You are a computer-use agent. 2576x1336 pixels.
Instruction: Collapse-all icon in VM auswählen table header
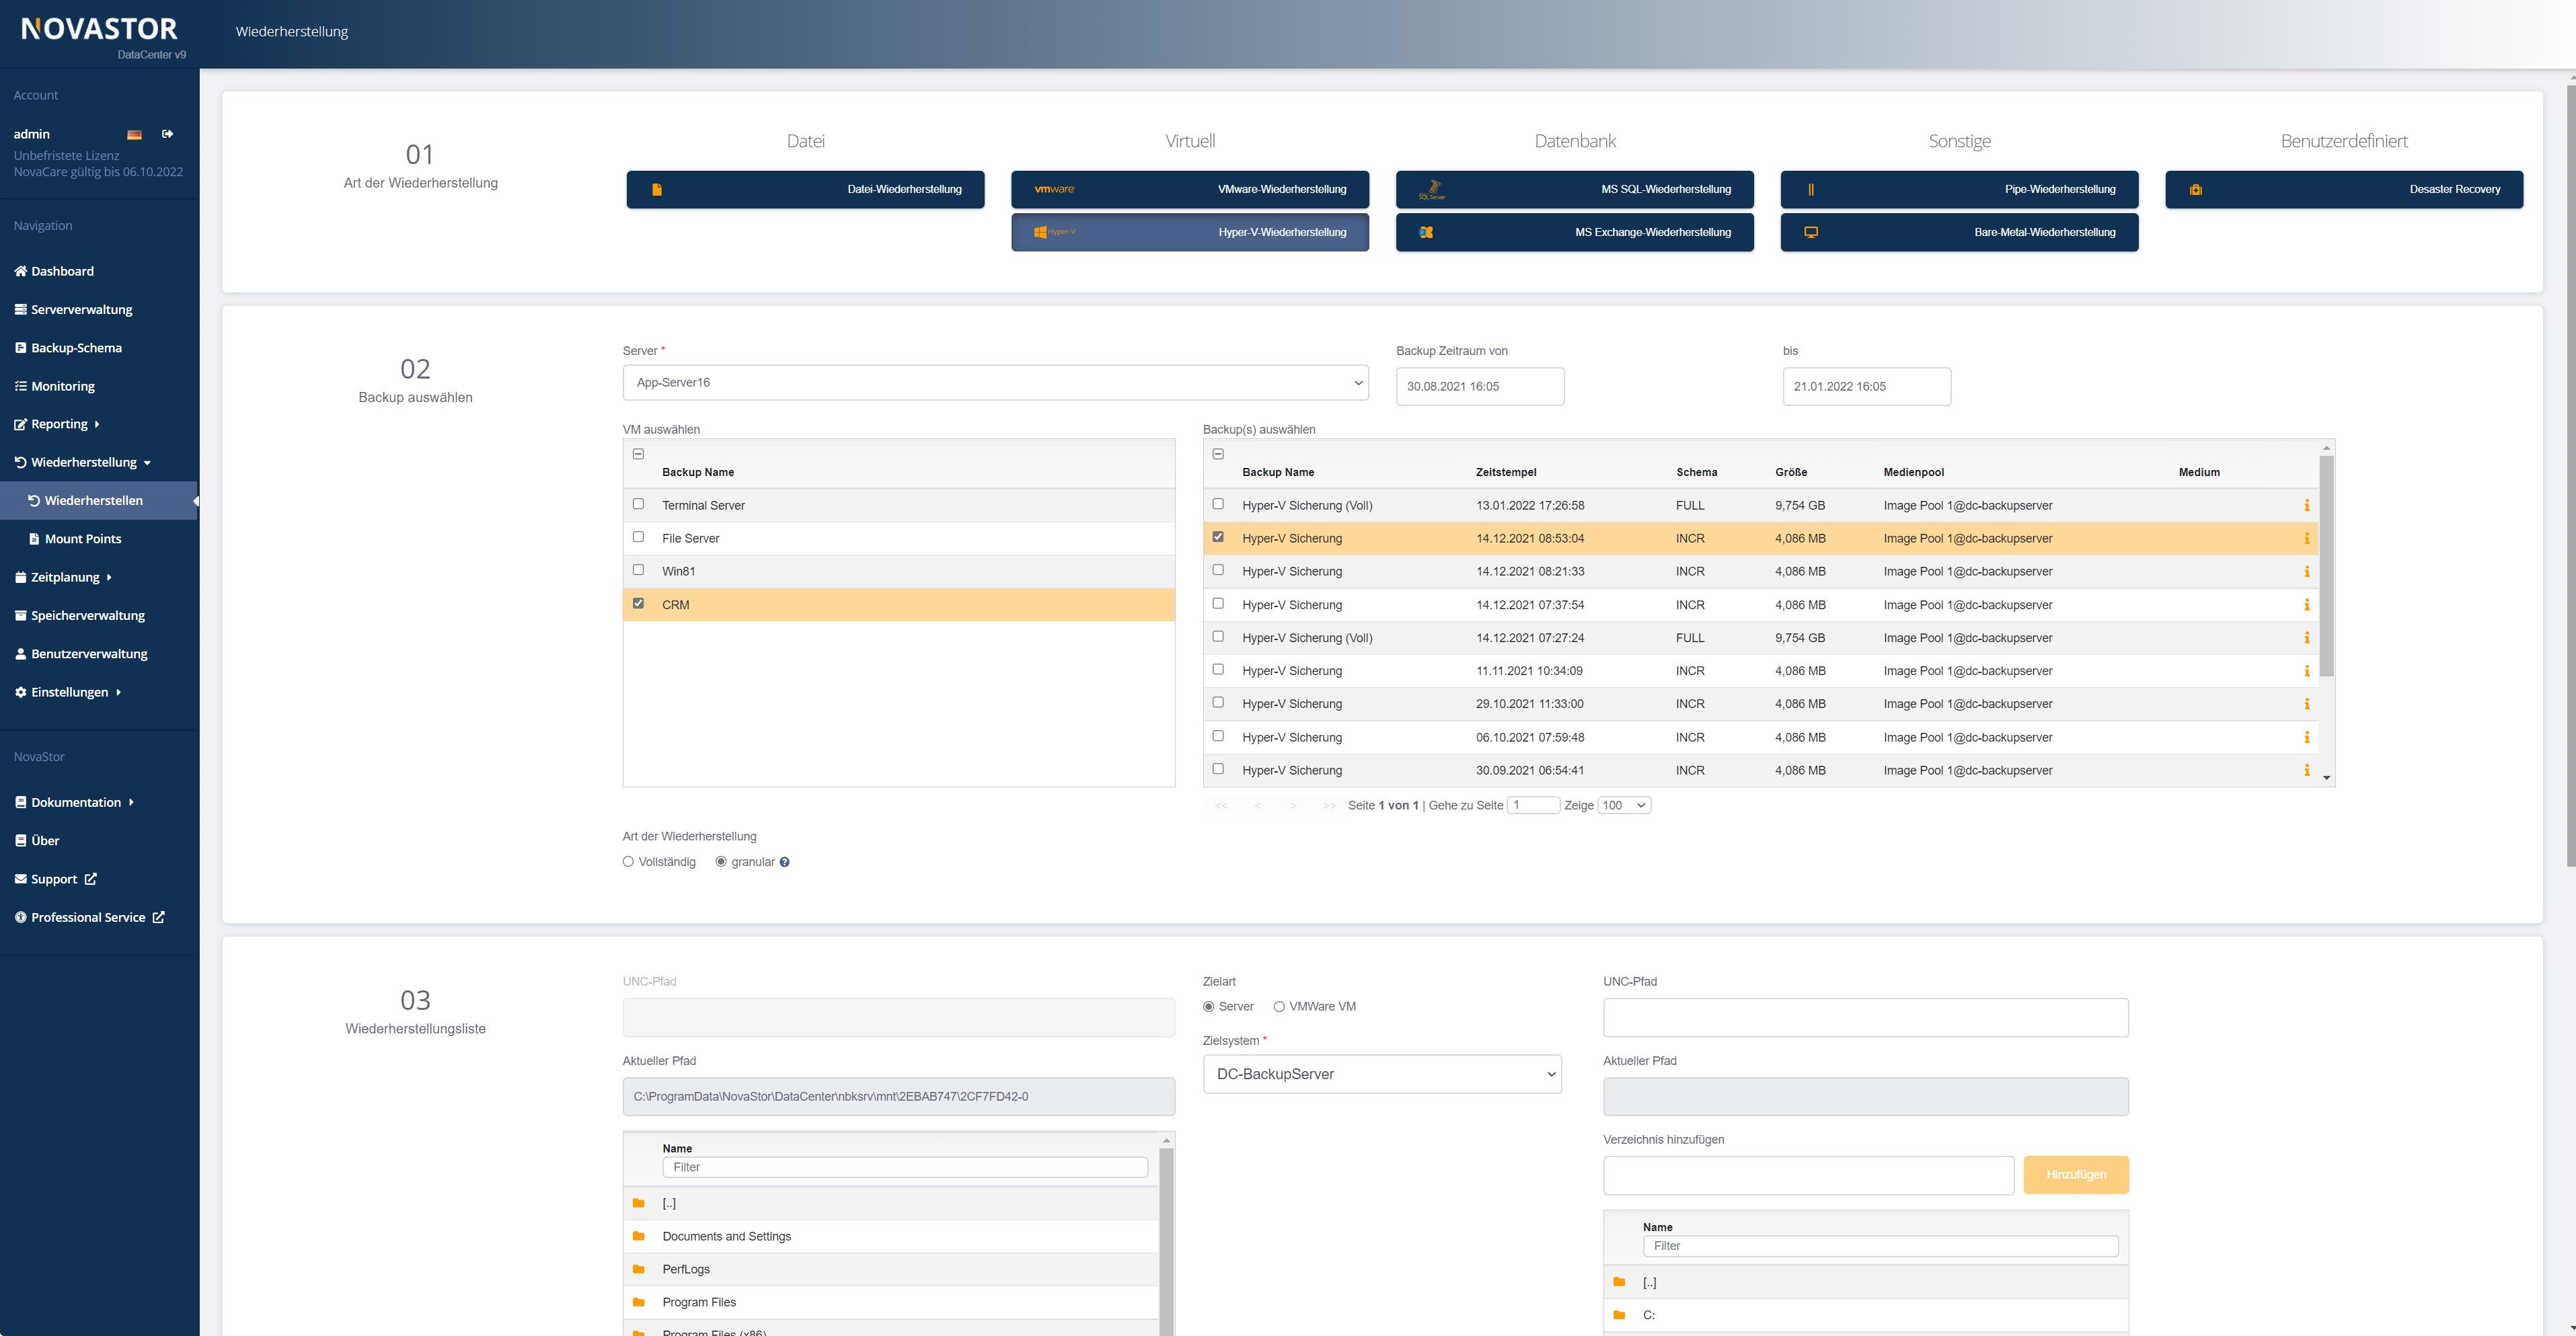coord(638,454)
